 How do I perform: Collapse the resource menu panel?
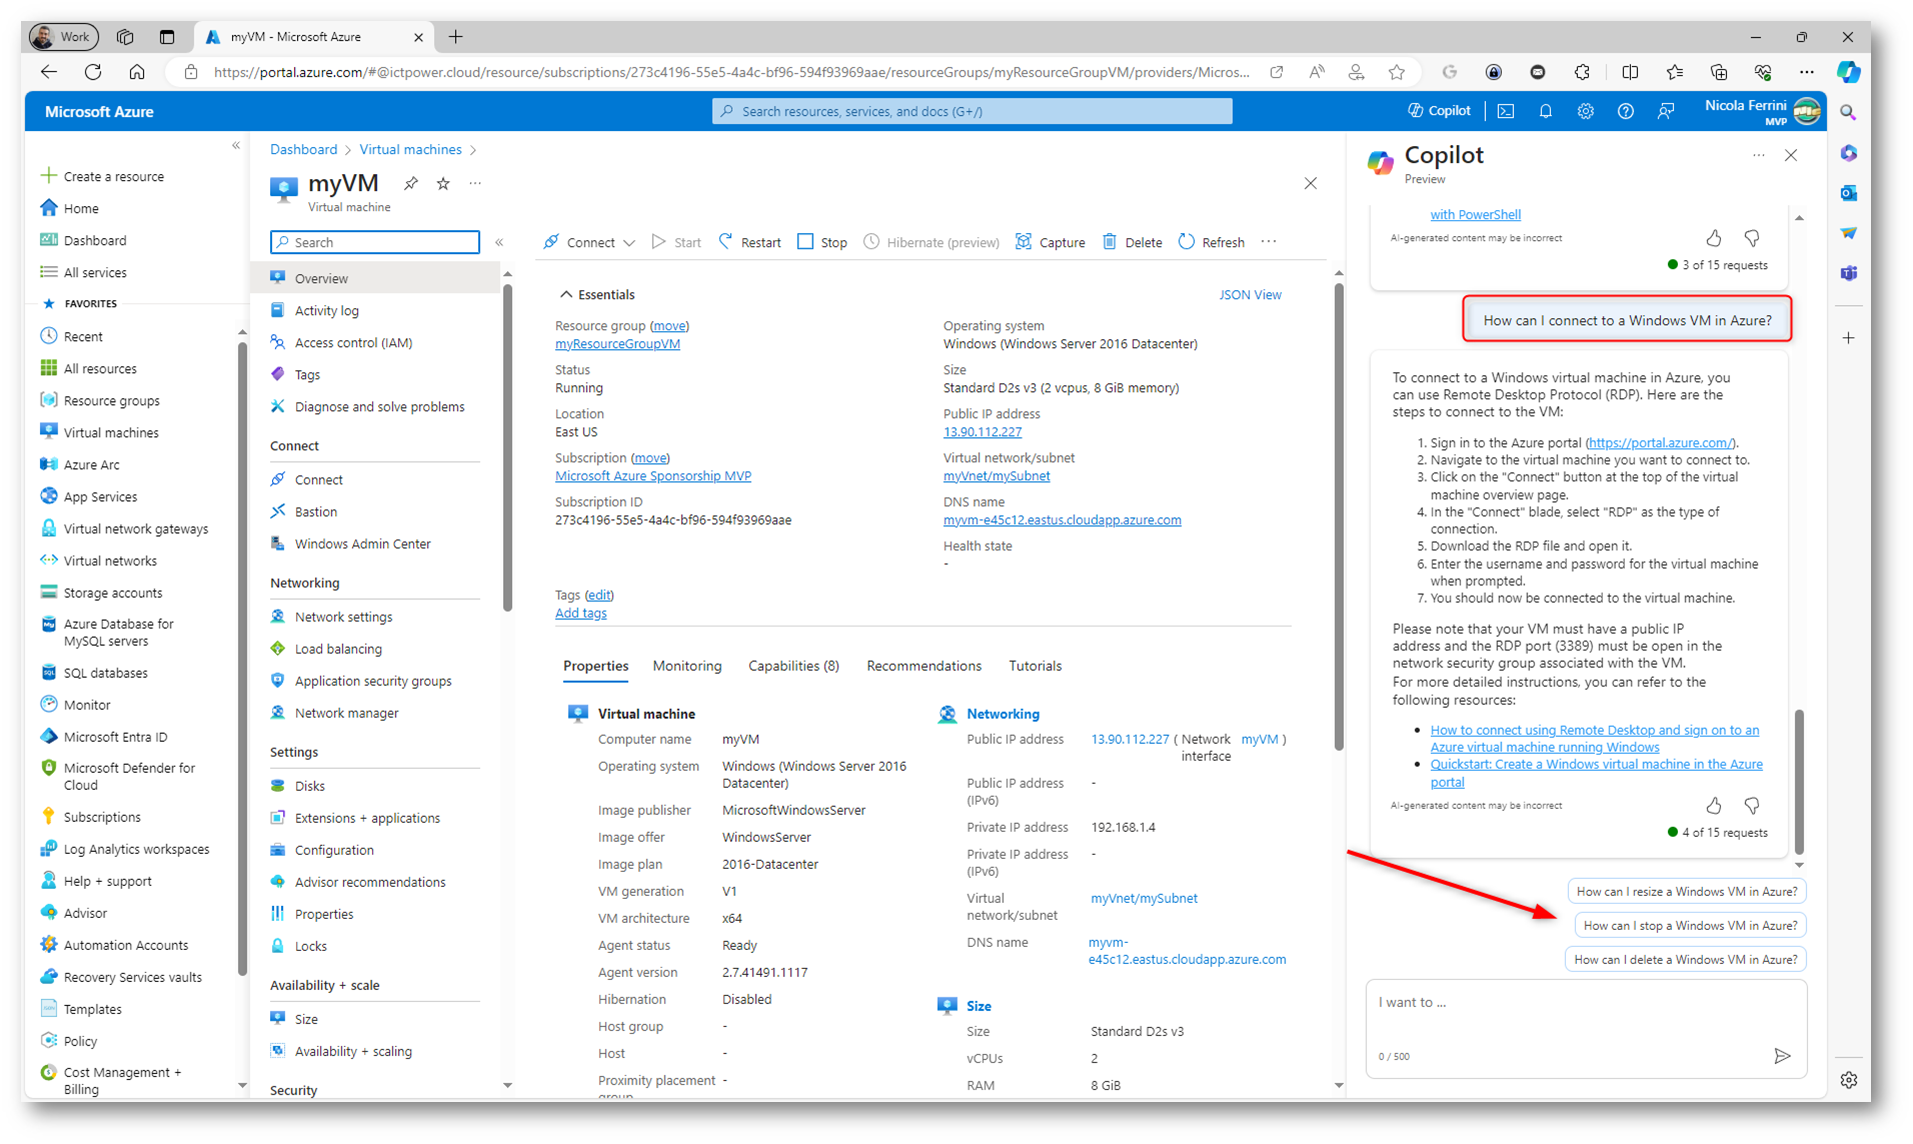[x=499, y=242]
